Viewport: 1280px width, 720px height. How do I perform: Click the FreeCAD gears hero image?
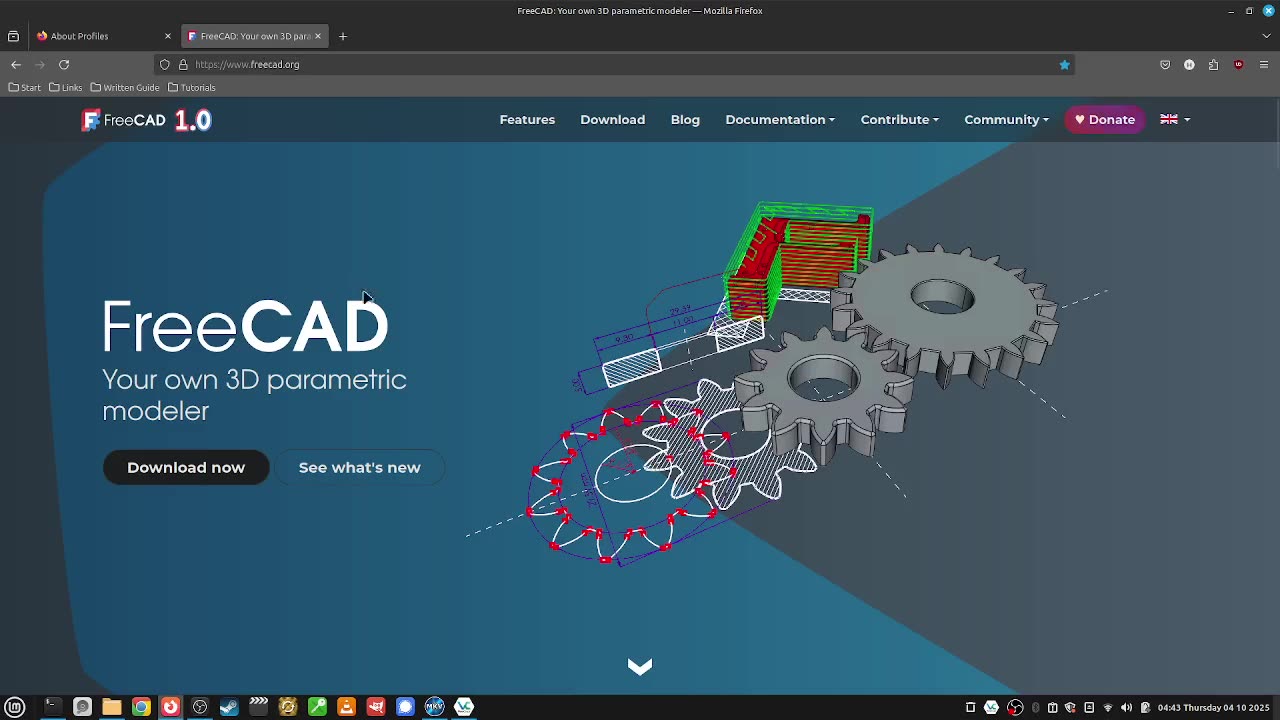(788, 385)
